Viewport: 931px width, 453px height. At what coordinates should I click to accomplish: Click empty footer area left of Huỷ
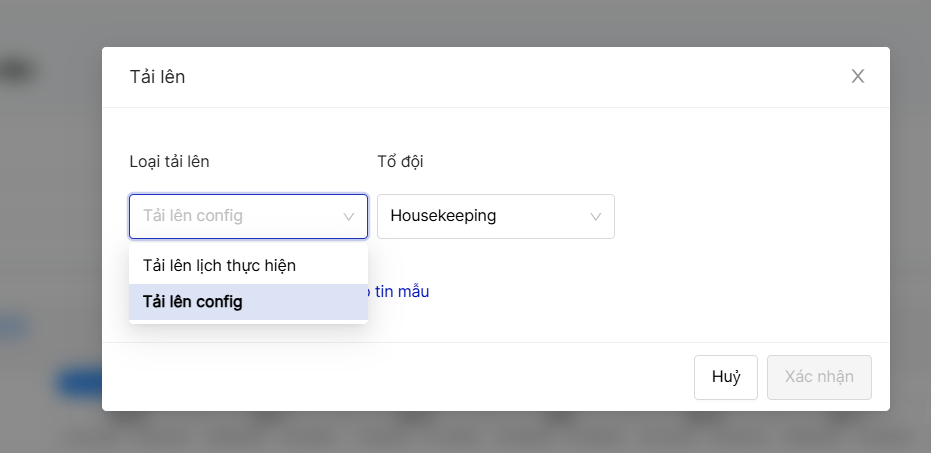point(400,377)
